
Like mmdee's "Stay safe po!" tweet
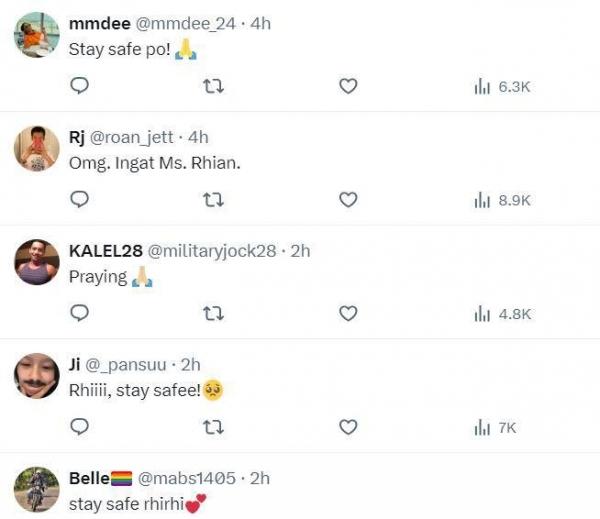(348, 87)
